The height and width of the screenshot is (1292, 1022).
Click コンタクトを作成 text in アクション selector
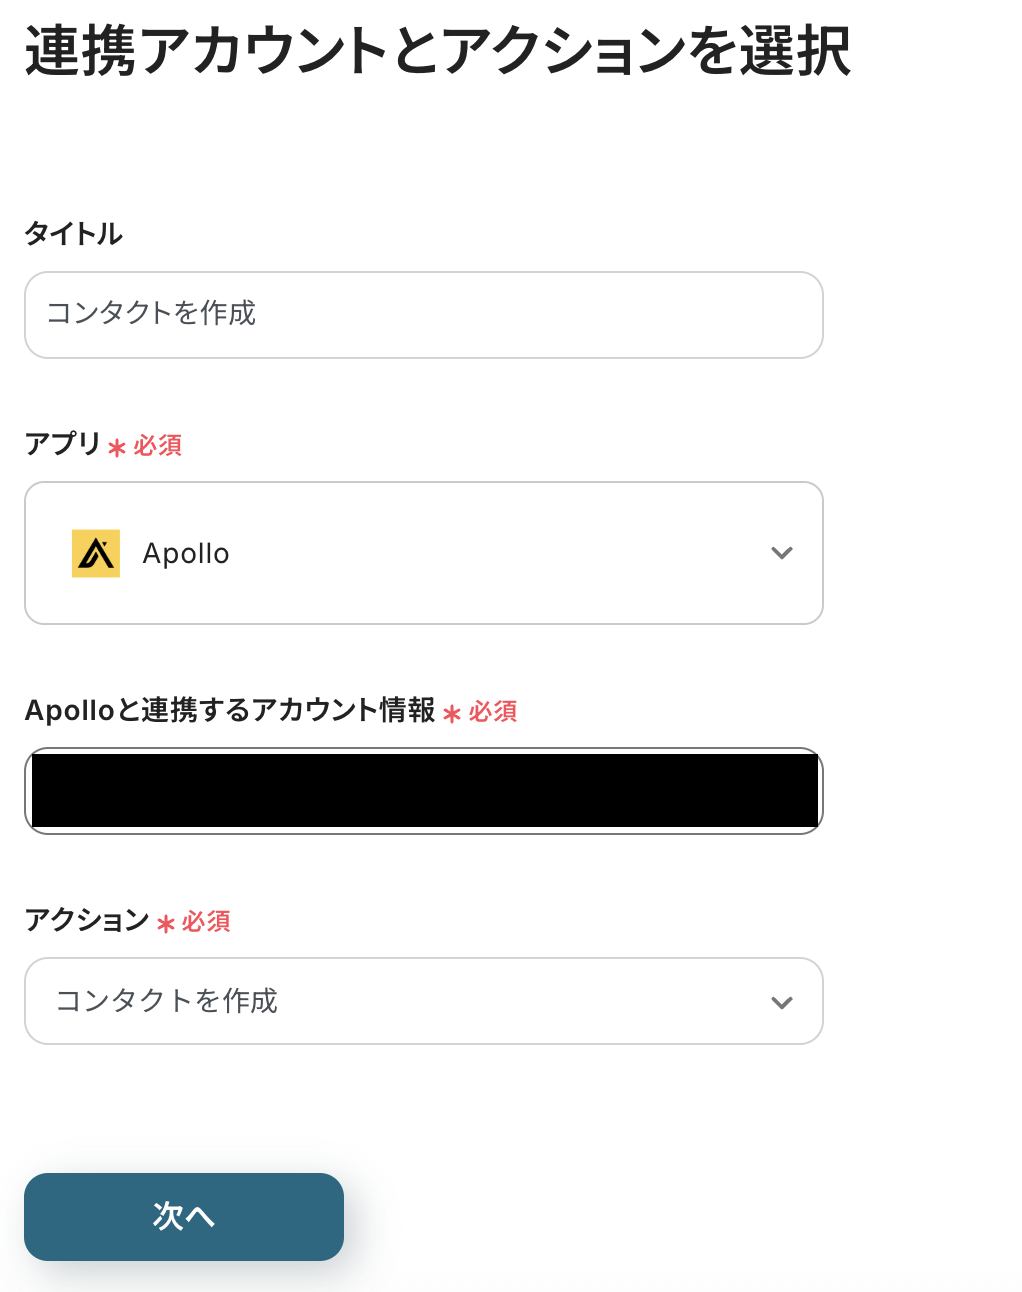tap(167, 1001)
